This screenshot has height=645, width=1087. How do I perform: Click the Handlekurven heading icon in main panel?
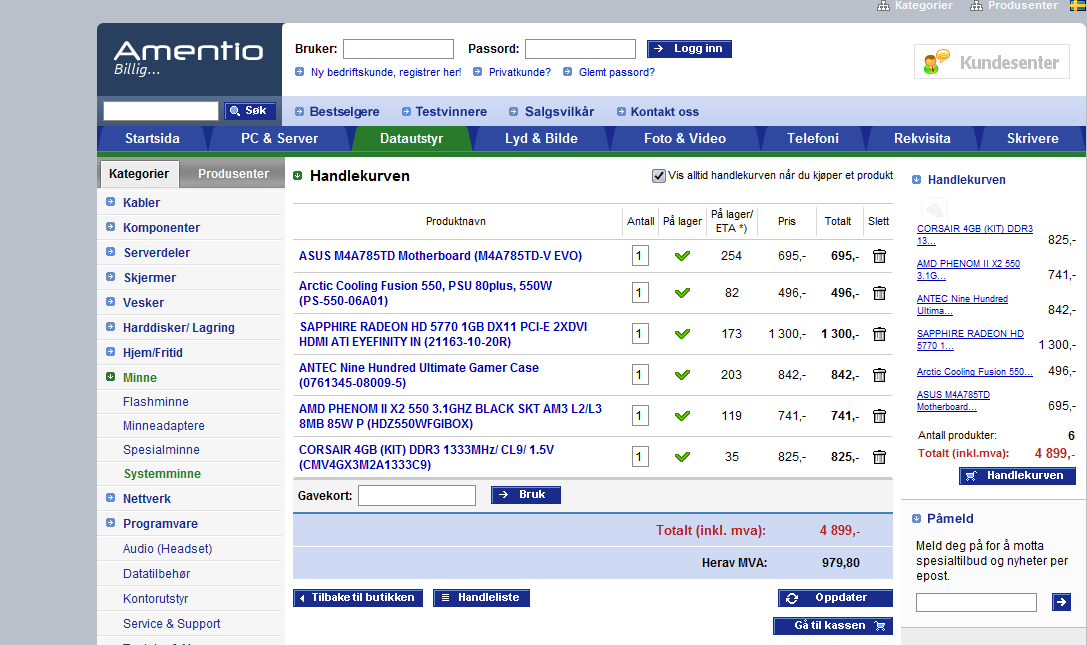pos(297,175)
